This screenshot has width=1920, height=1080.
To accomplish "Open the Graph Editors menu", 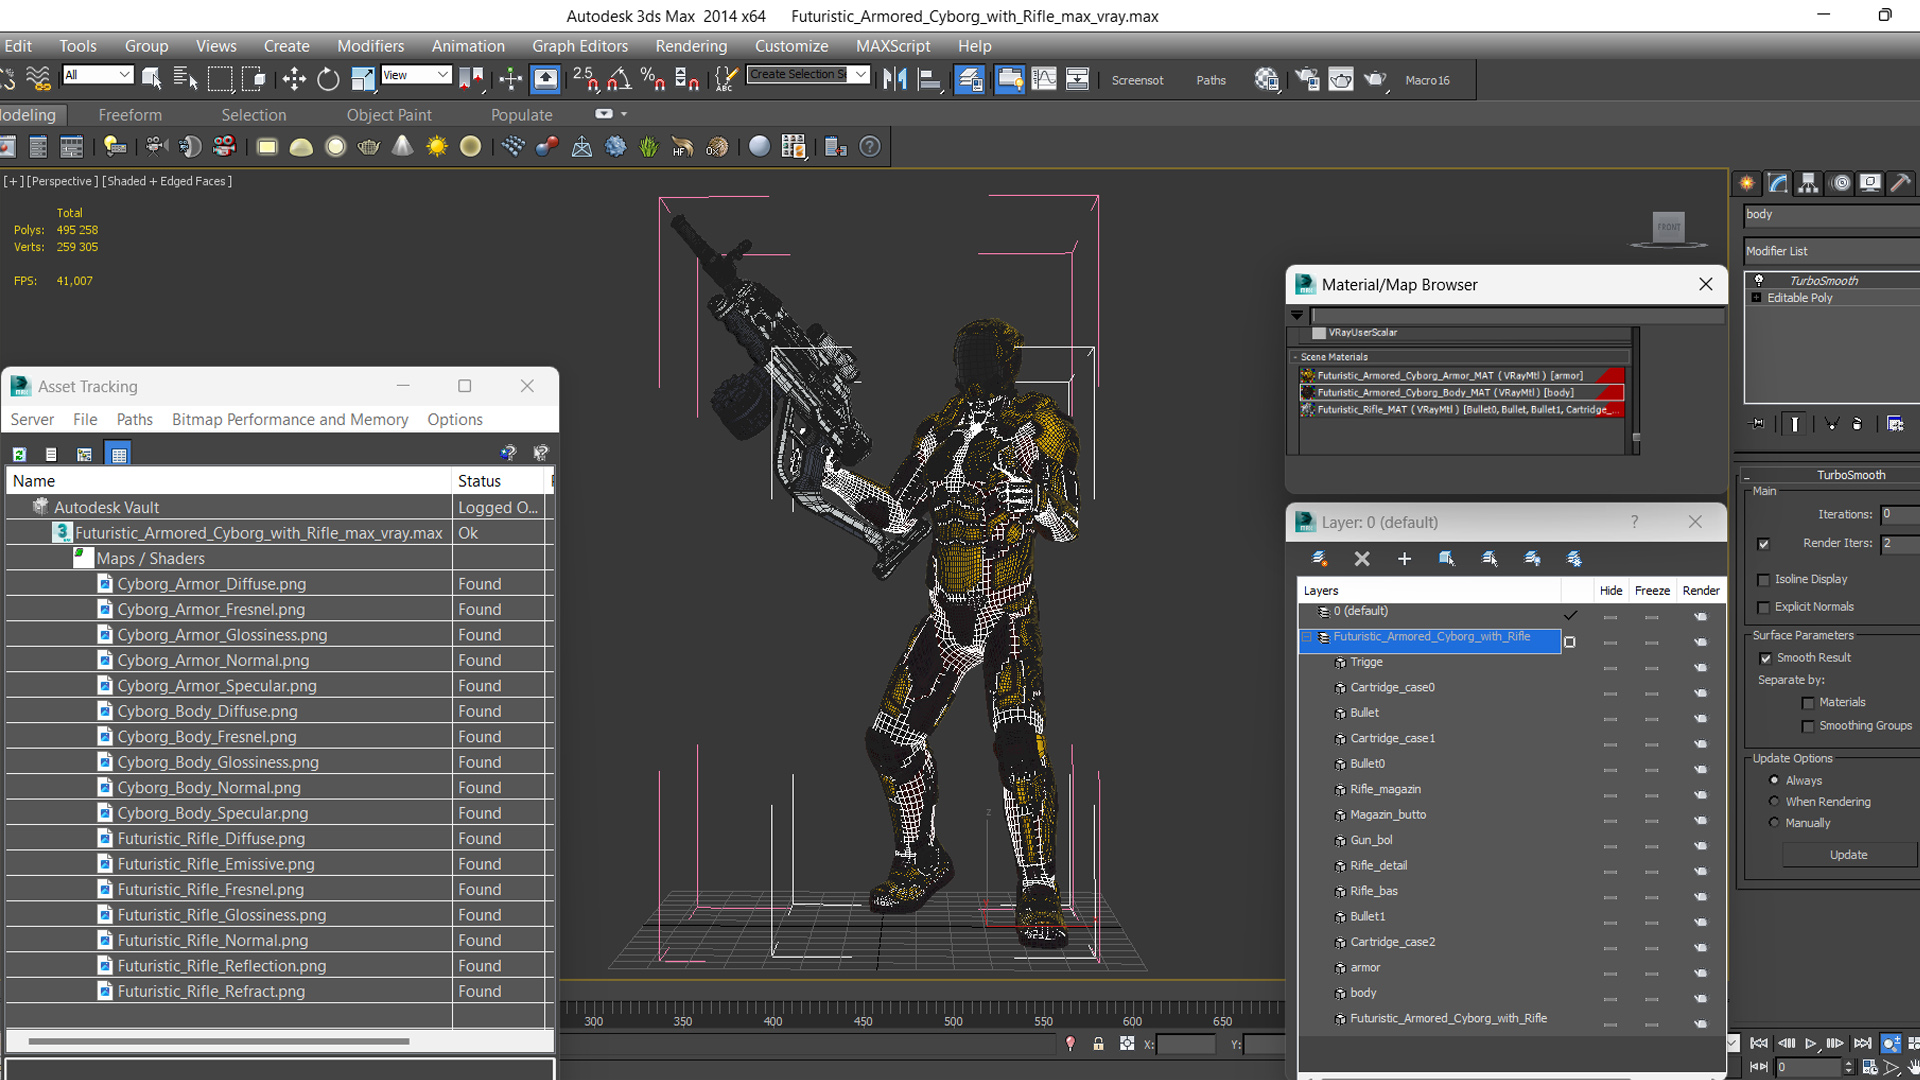I will [580, 46].
